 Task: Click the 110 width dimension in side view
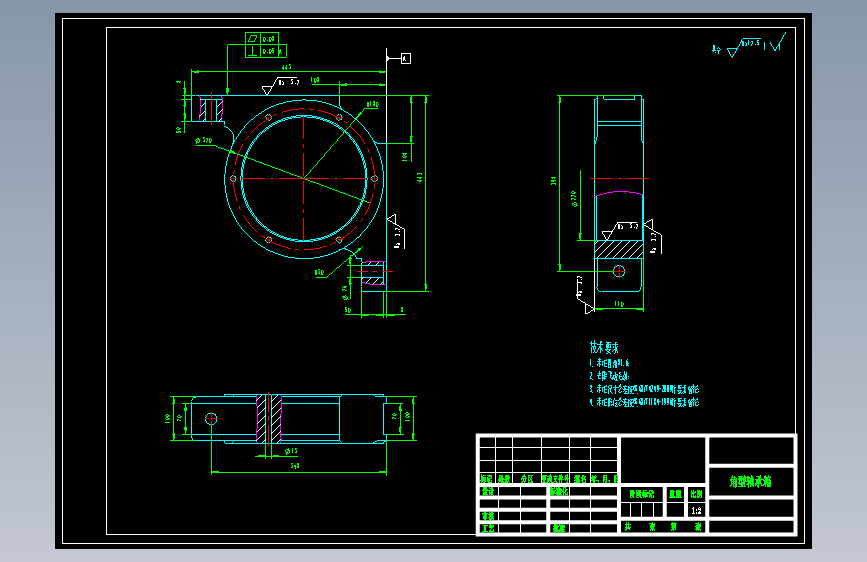(619, 304)
